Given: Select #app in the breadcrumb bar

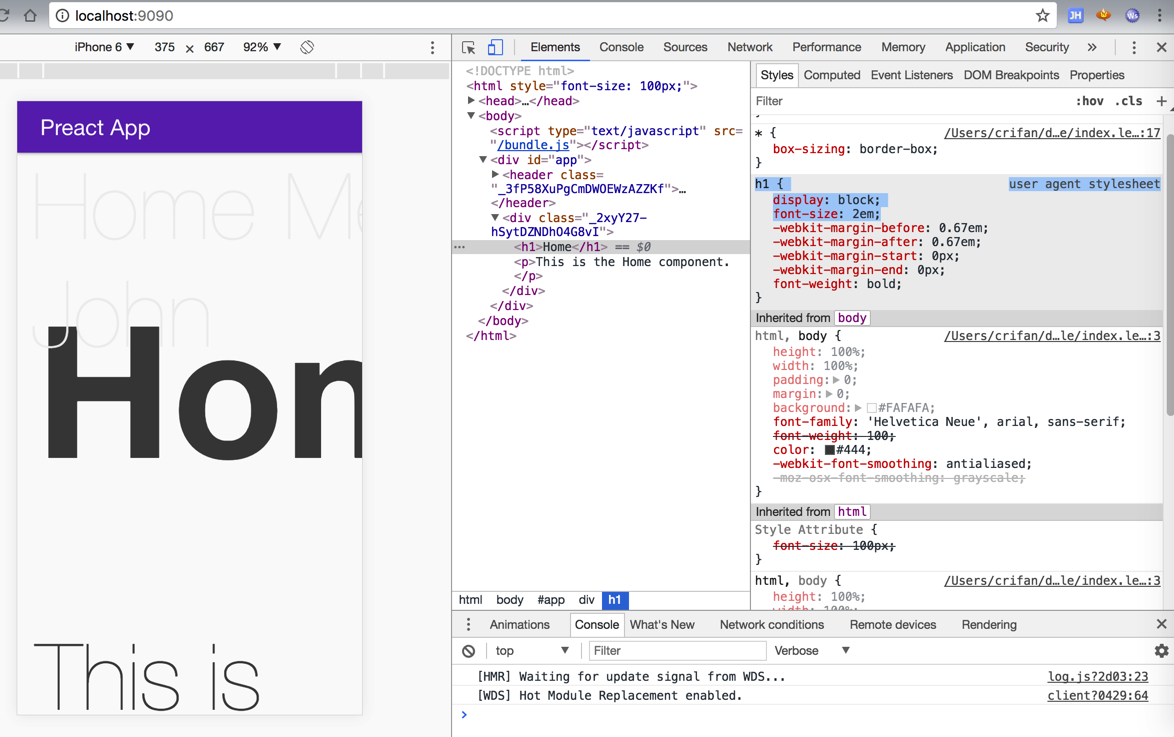Looking at the screenshot, I should click(551, 600).
